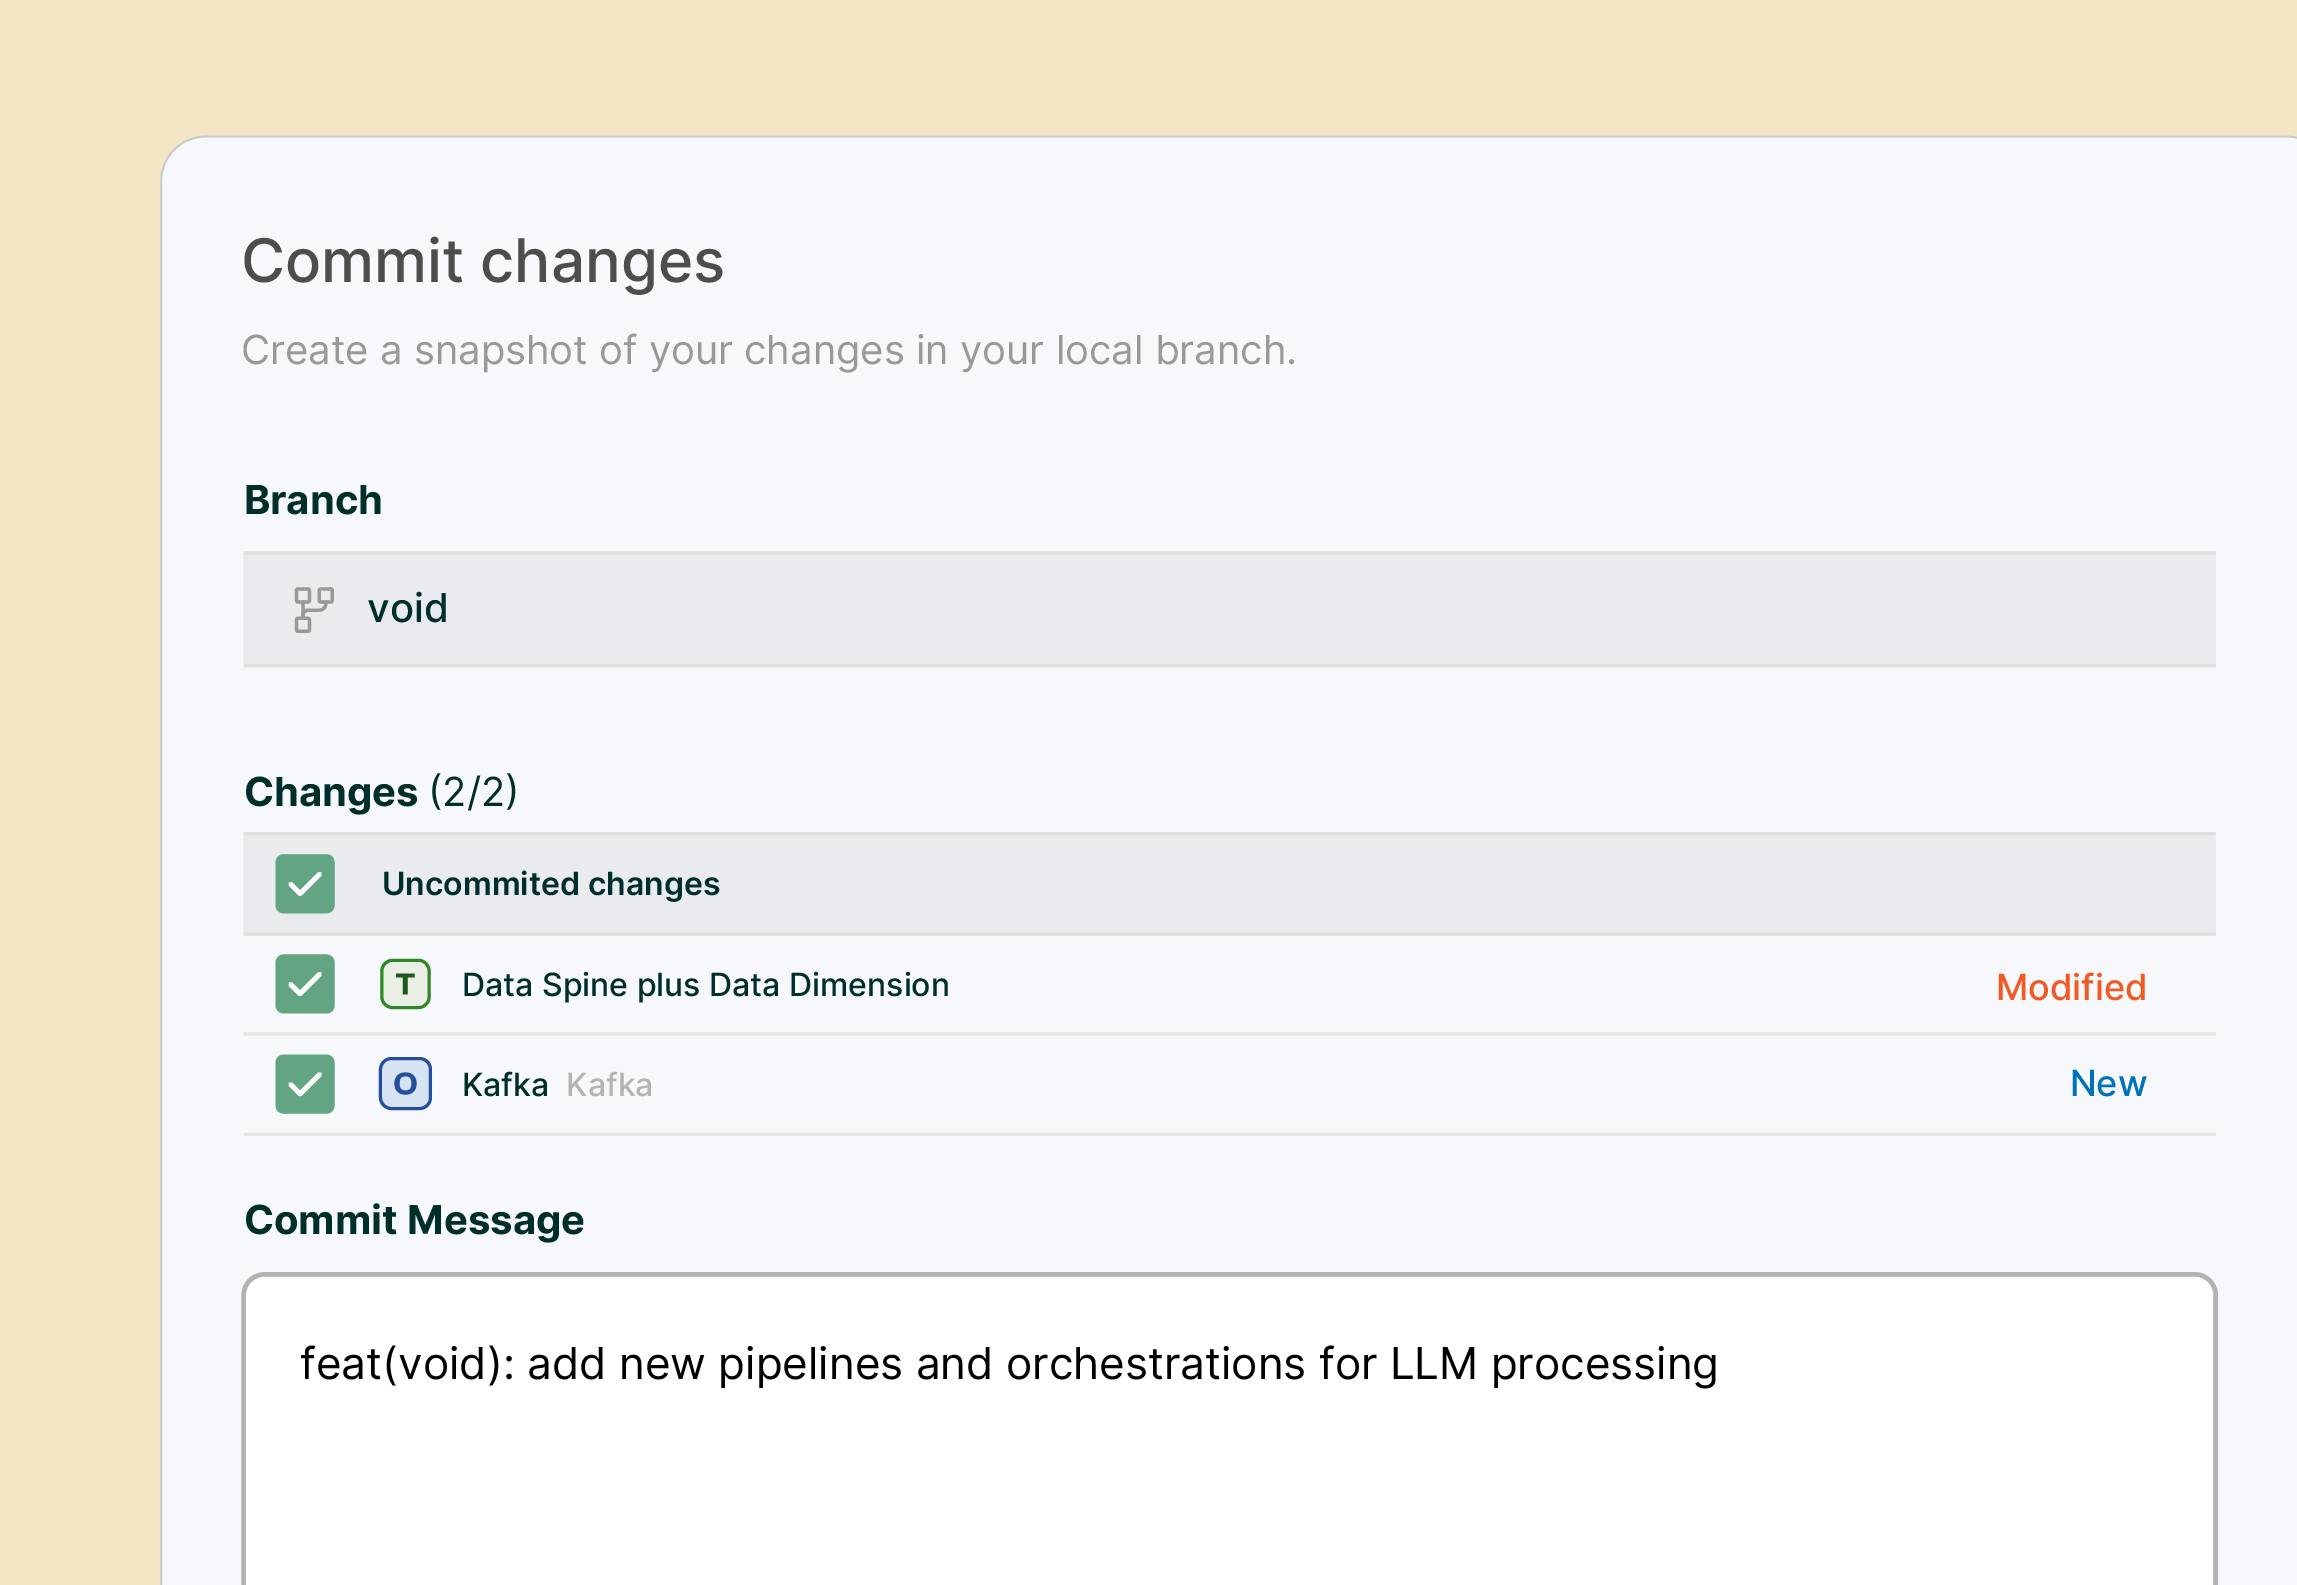Expand the Changes (2/2) section
Viewport: 2297px width, 1585px height.
coord(382,790)
